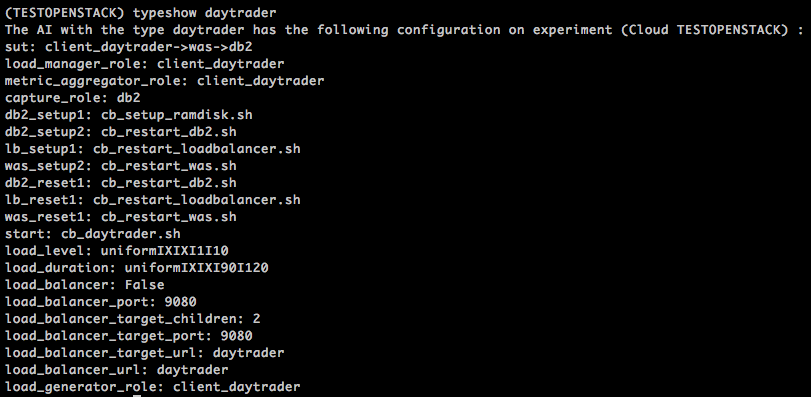Viewport: 811px width, 397px height.
Task: Click the db2_reset1 line
Action: [x=121, y=183]
